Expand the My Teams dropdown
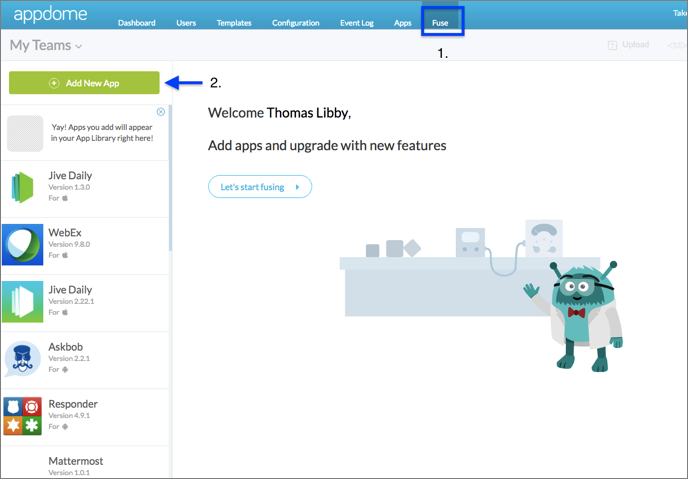Screen dimensions: 688x479 point(46,45)
